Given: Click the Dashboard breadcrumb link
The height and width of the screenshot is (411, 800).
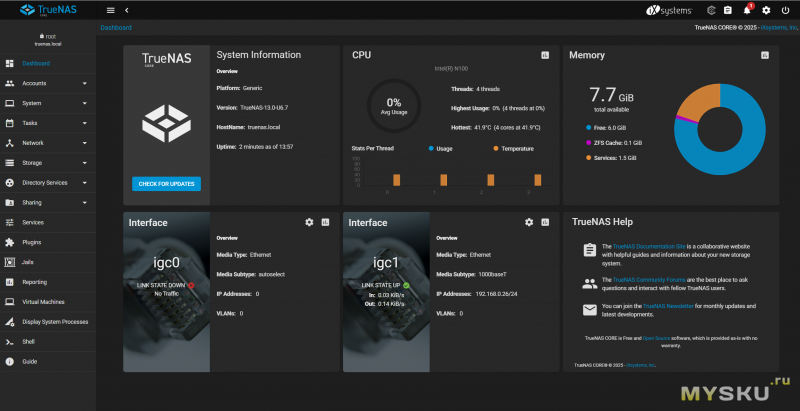Looking at the screenshot, I should pos(116,28).
